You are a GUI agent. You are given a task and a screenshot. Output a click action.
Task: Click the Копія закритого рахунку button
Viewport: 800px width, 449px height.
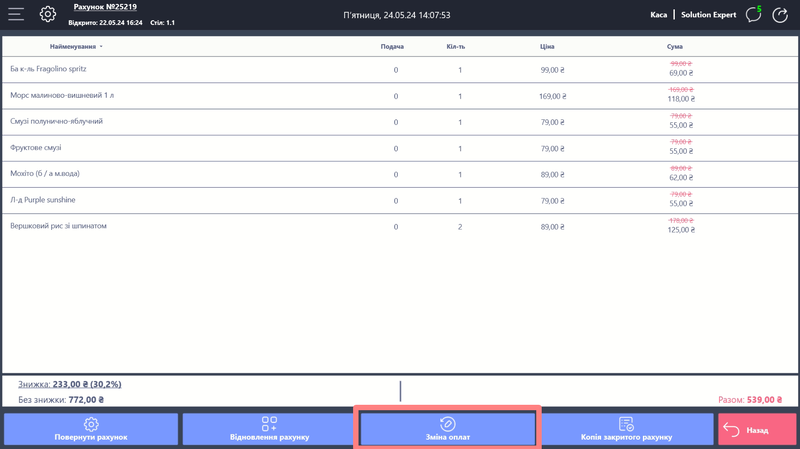[626, 429]
